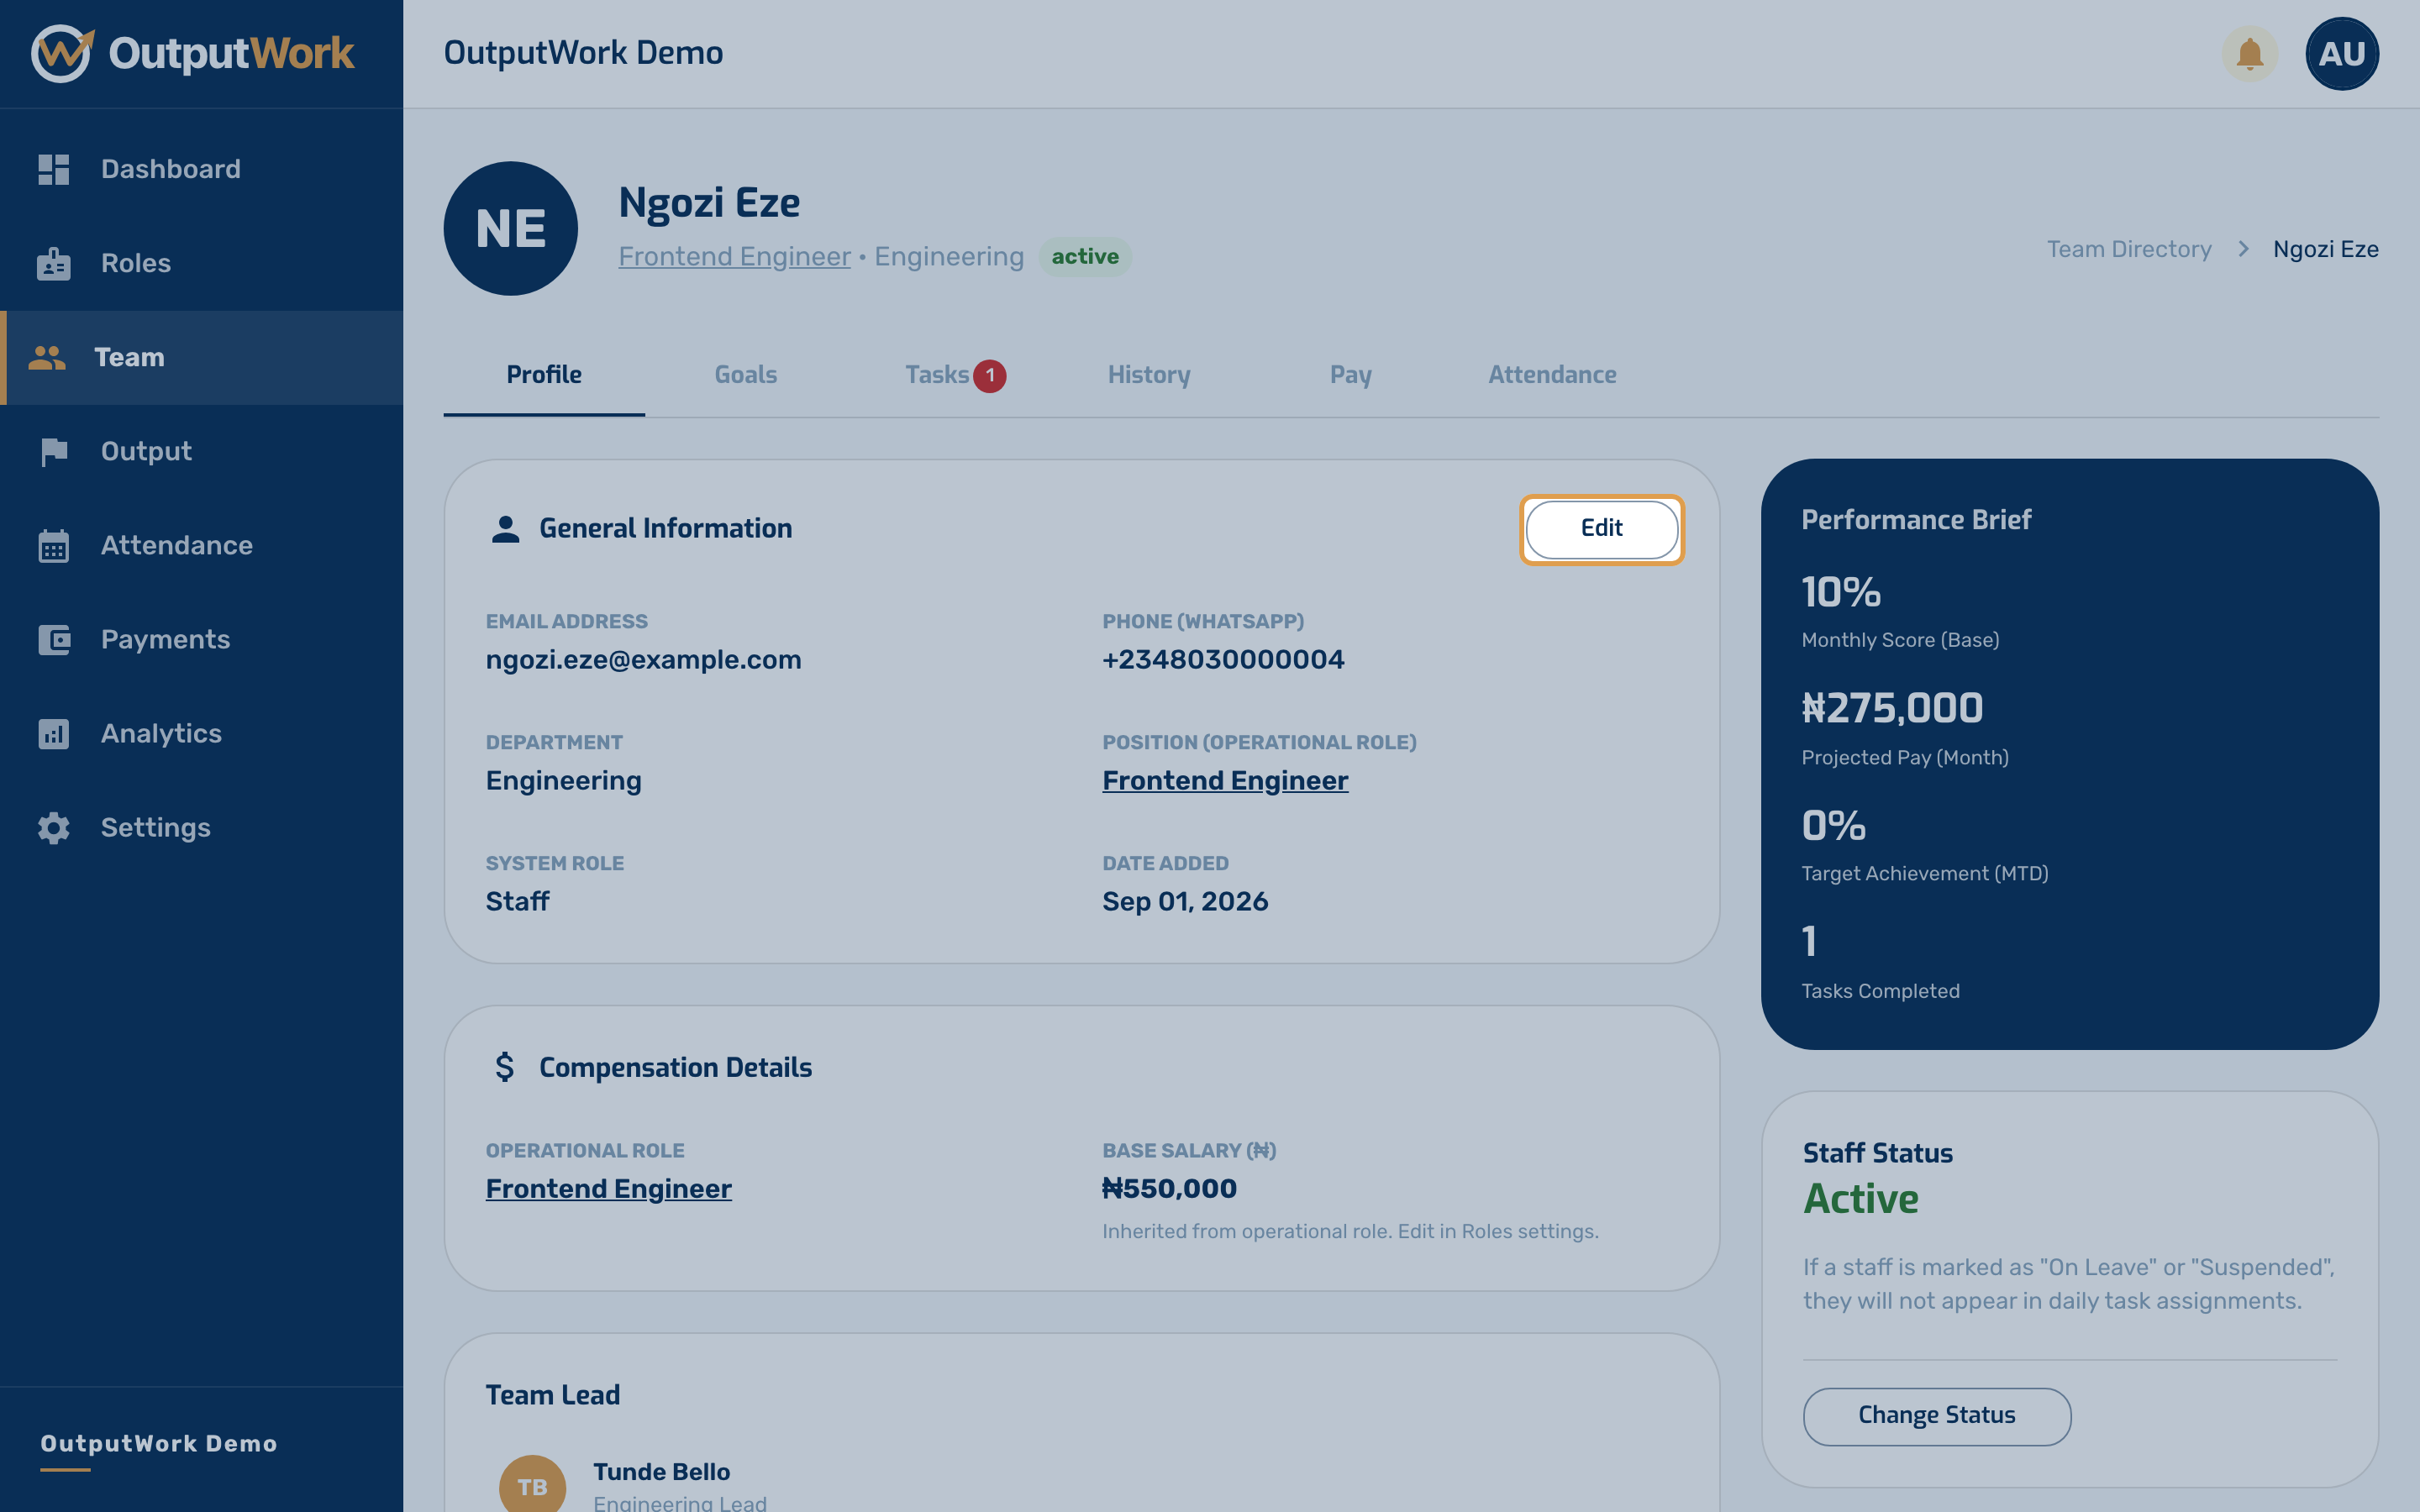Click the TB team lead avatar

pos(532,1484)
